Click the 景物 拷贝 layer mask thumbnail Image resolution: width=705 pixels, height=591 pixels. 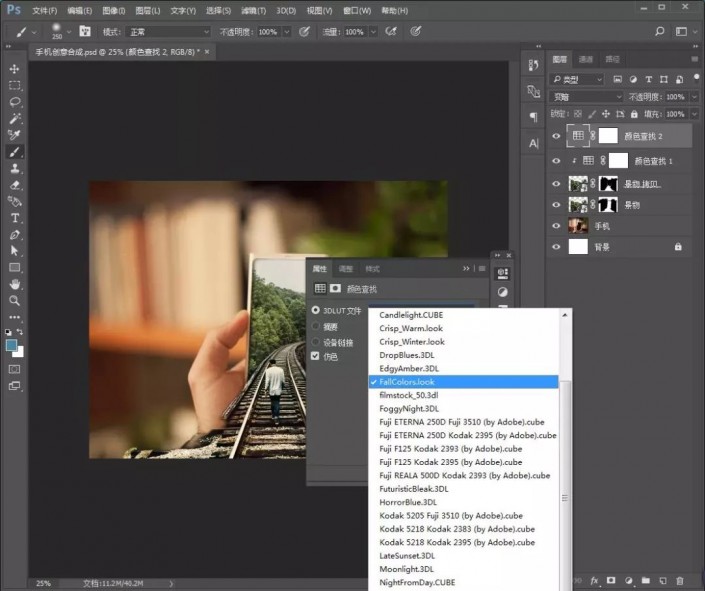tap(608, 184)
